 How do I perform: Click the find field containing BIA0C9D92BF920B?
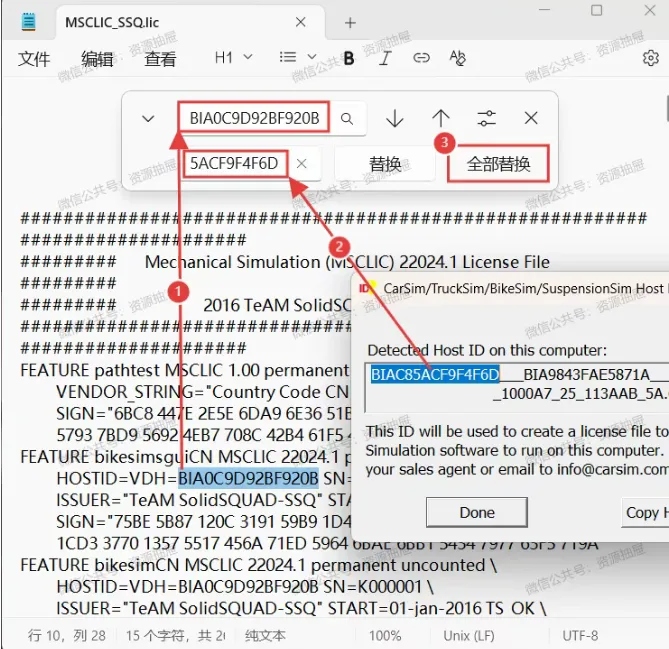[x=254, y=118]
